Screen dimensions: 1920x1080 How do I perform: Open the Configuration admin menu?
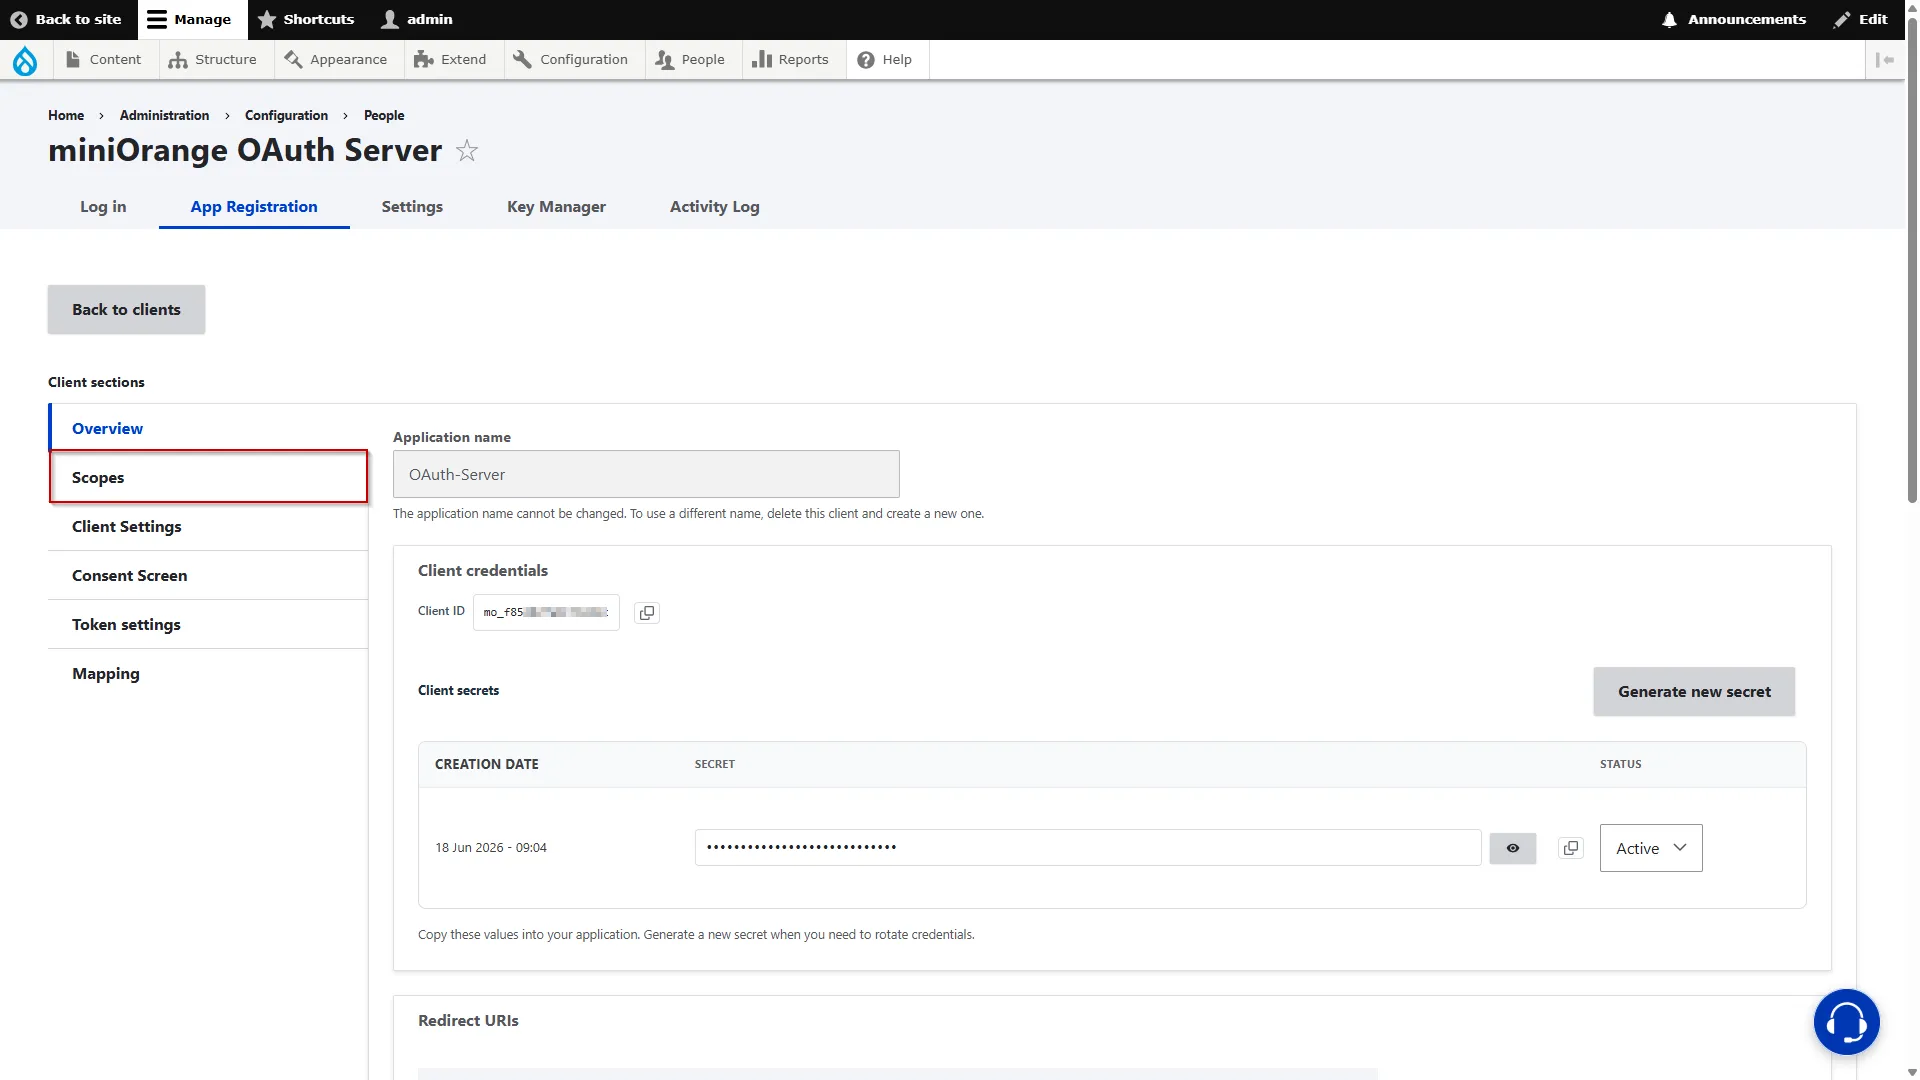click(570, 59)
